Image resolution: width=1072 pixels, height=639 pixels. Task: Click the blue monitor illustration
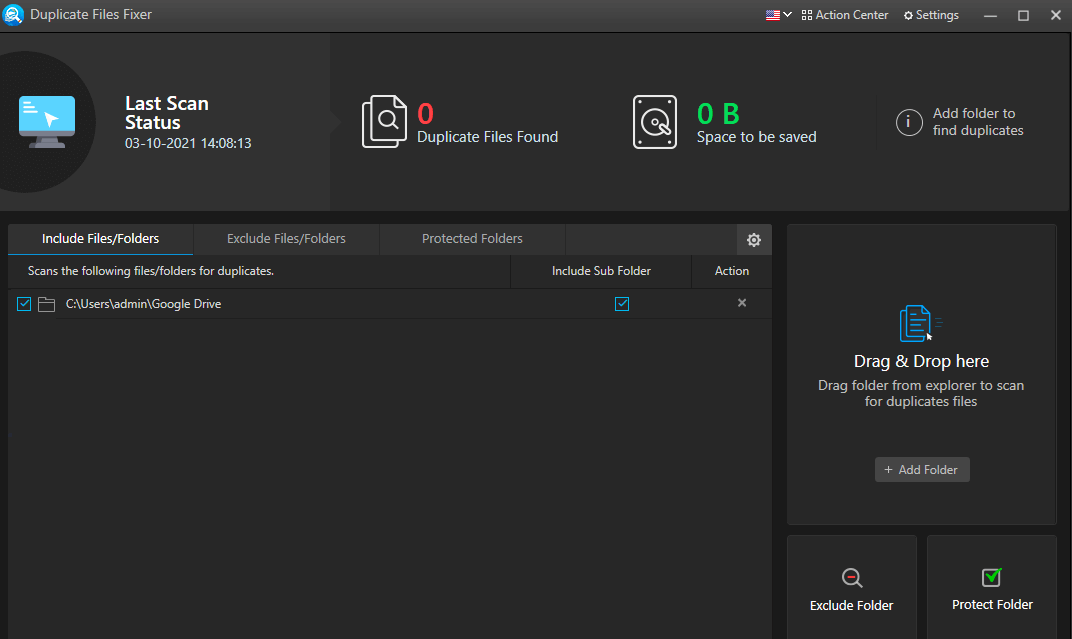pos(47,119)
